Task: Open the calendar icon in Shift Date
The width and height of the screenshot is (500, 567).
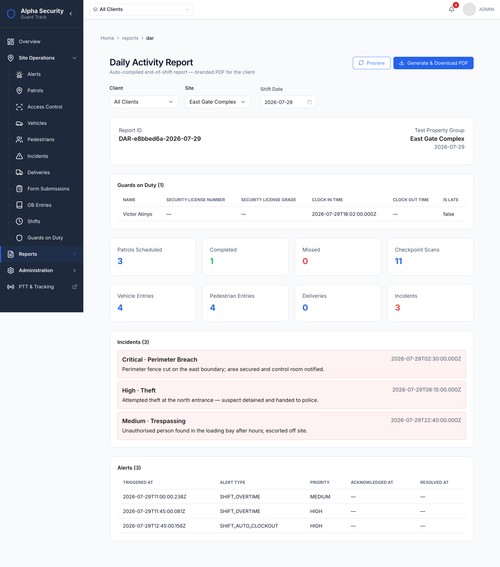Action: (309, 102)
